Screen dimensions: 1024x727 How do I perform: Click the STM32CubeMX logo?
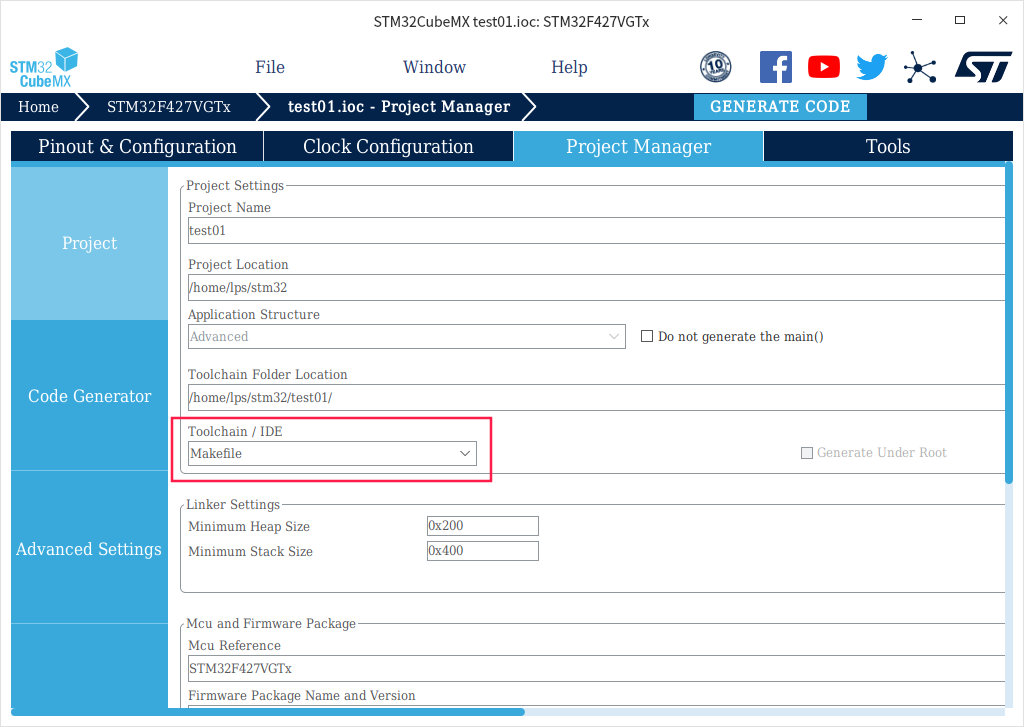click(44, 68)
